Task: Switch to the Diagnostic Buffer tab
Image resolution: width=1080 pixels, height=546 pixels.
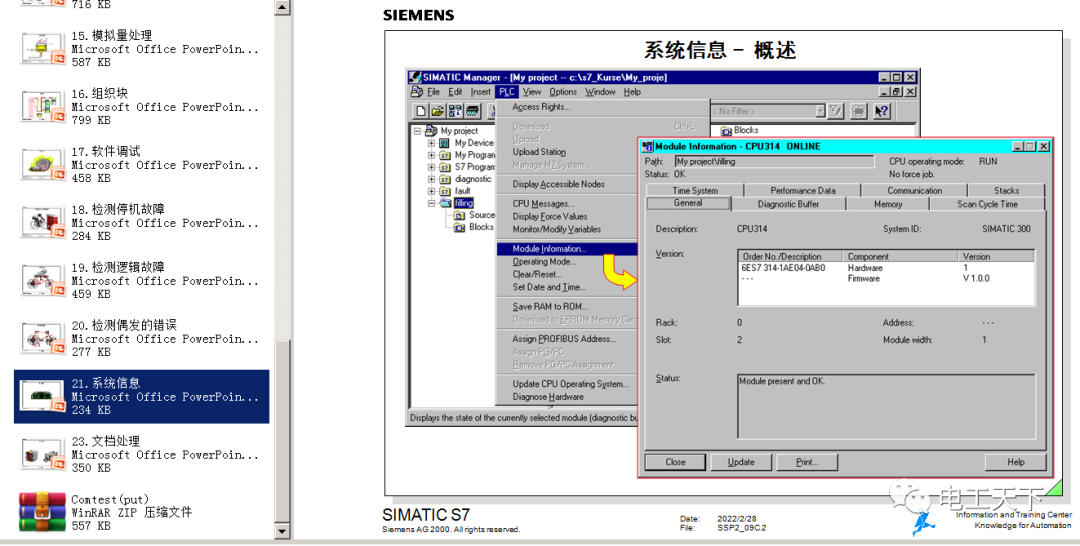Action: (788, 204)
